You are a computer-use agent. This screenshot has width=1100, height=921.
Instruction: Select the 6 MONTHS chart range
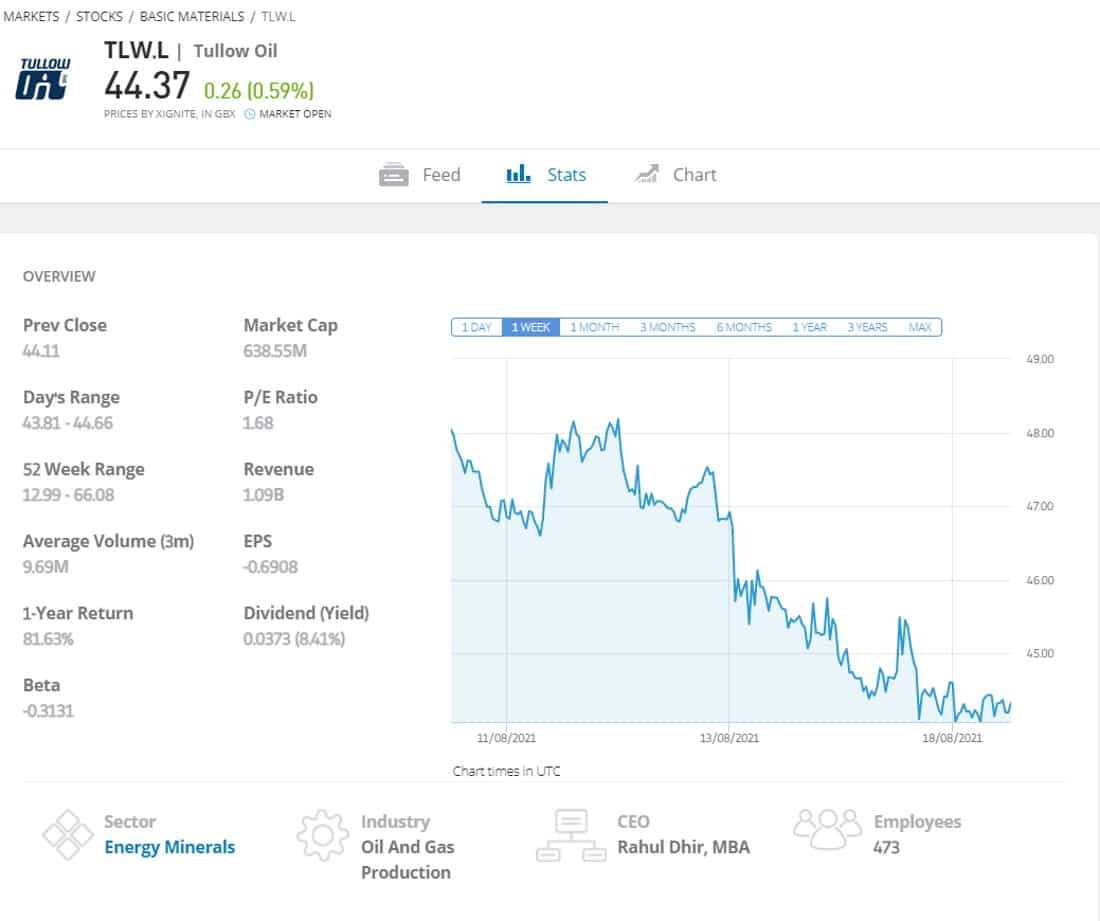click(744, 328)
